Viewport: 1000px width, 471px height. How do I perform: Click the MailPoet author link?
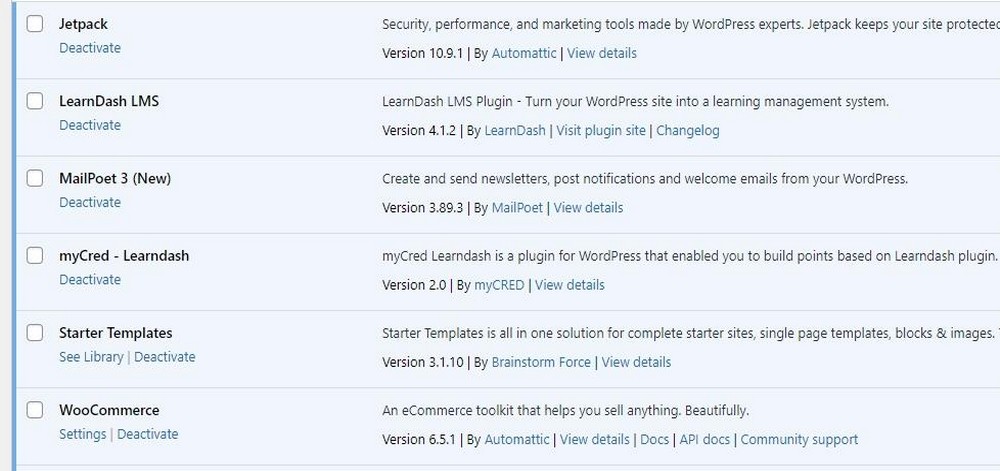pos(517,207)
